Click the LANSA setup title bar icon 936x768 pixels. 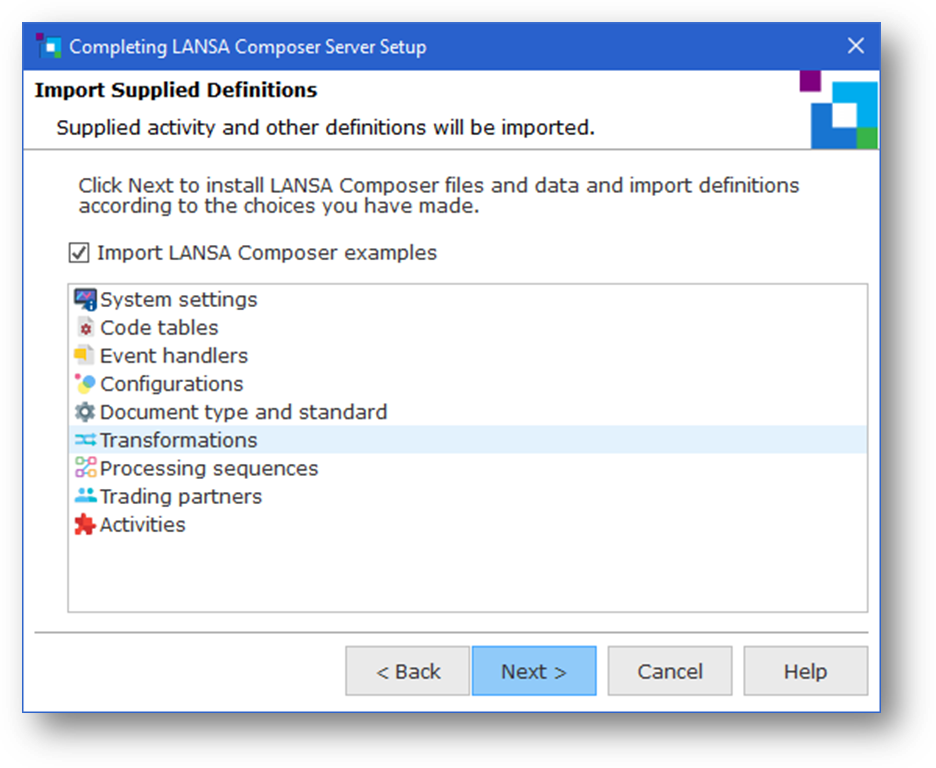pos(48,46)
